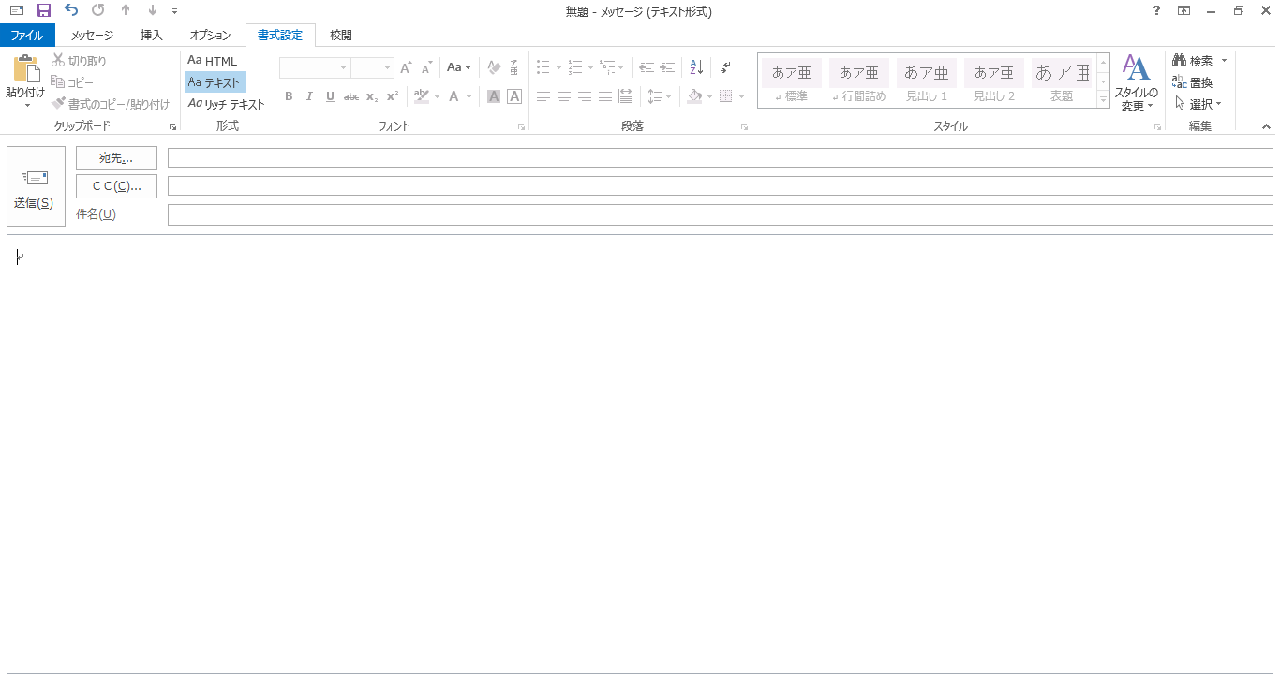
Task: Click the Save icon in quick access toolbar
Action: tap(43, 11)
